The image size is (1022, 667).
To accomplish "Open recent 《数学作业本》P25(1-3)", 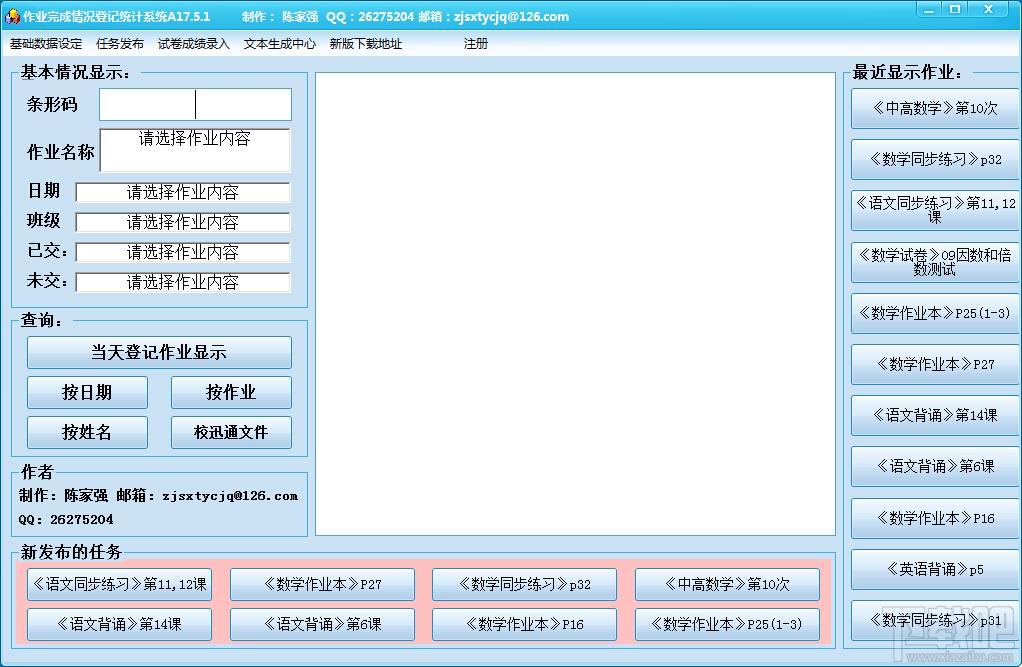I will [x=935, y=313].
